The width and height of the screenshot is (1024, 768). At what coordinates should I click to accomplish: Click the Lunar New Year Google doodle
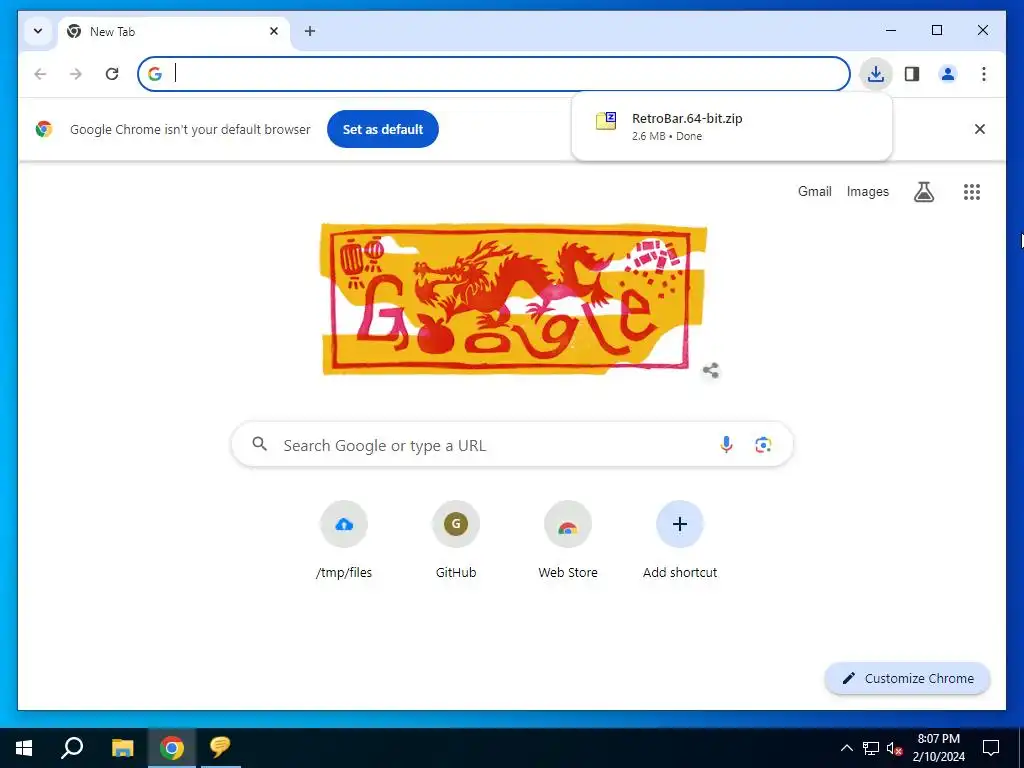coord(513,299)
